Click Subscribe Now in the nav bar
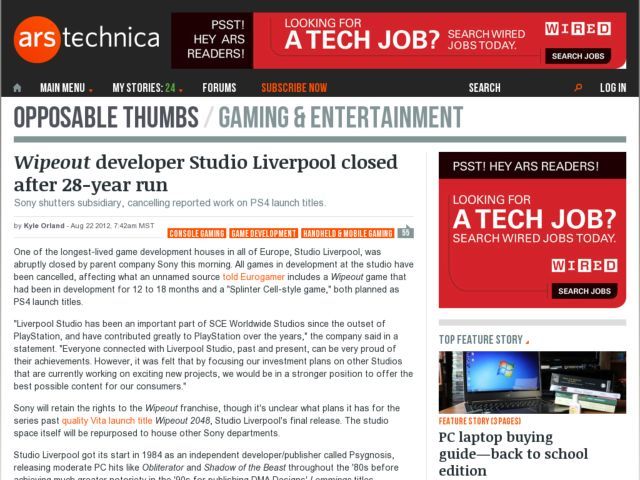Viewport: 640px width, 480px height. click(294, 88)
